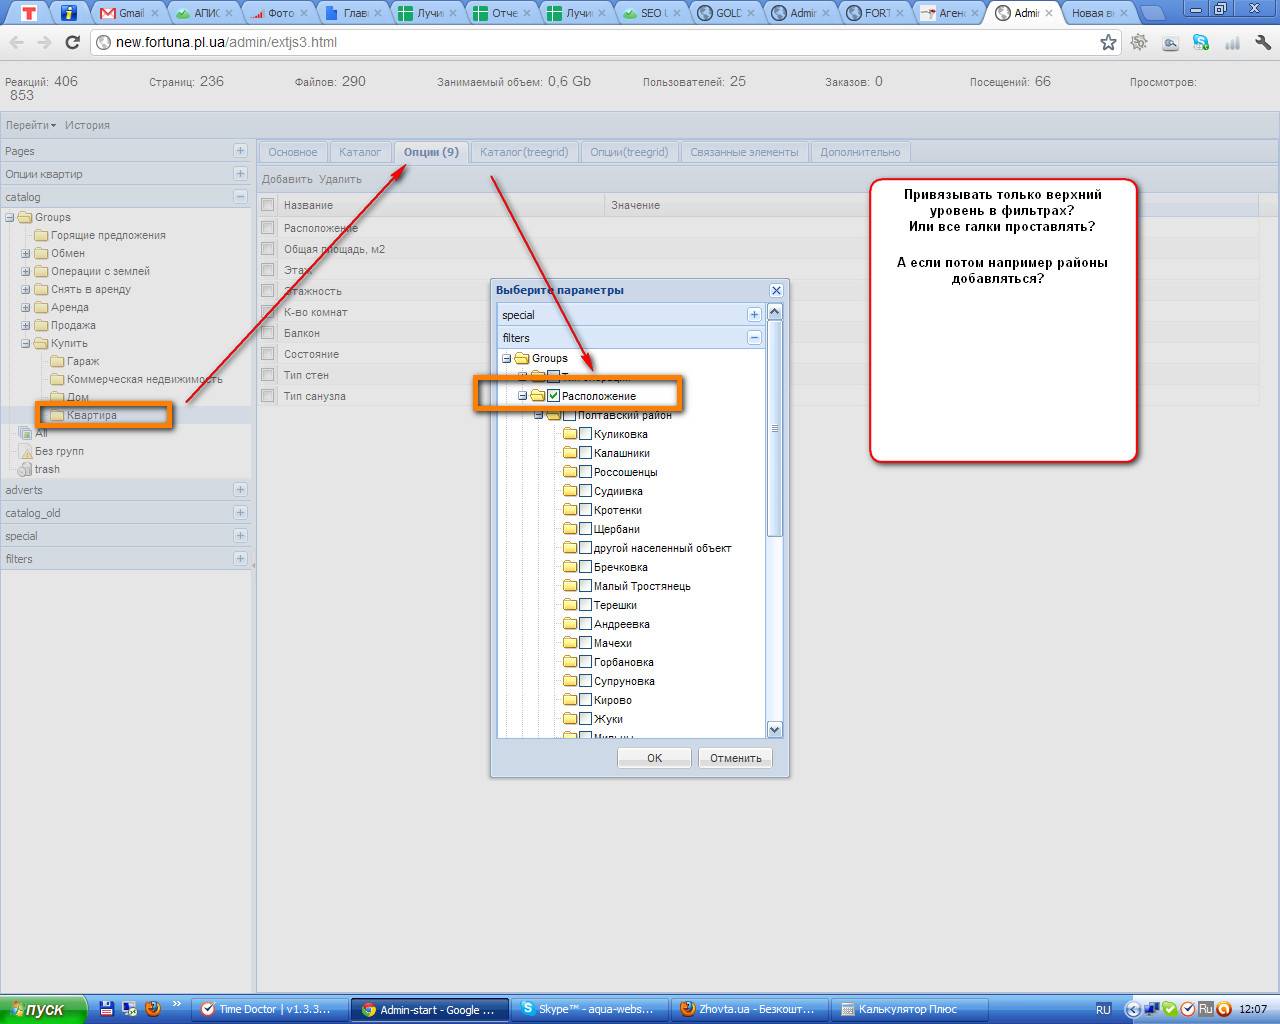Tick the checkbox for Балкон row
This screenshot has width=1280, height=1024.
click(x=268, y=333)
